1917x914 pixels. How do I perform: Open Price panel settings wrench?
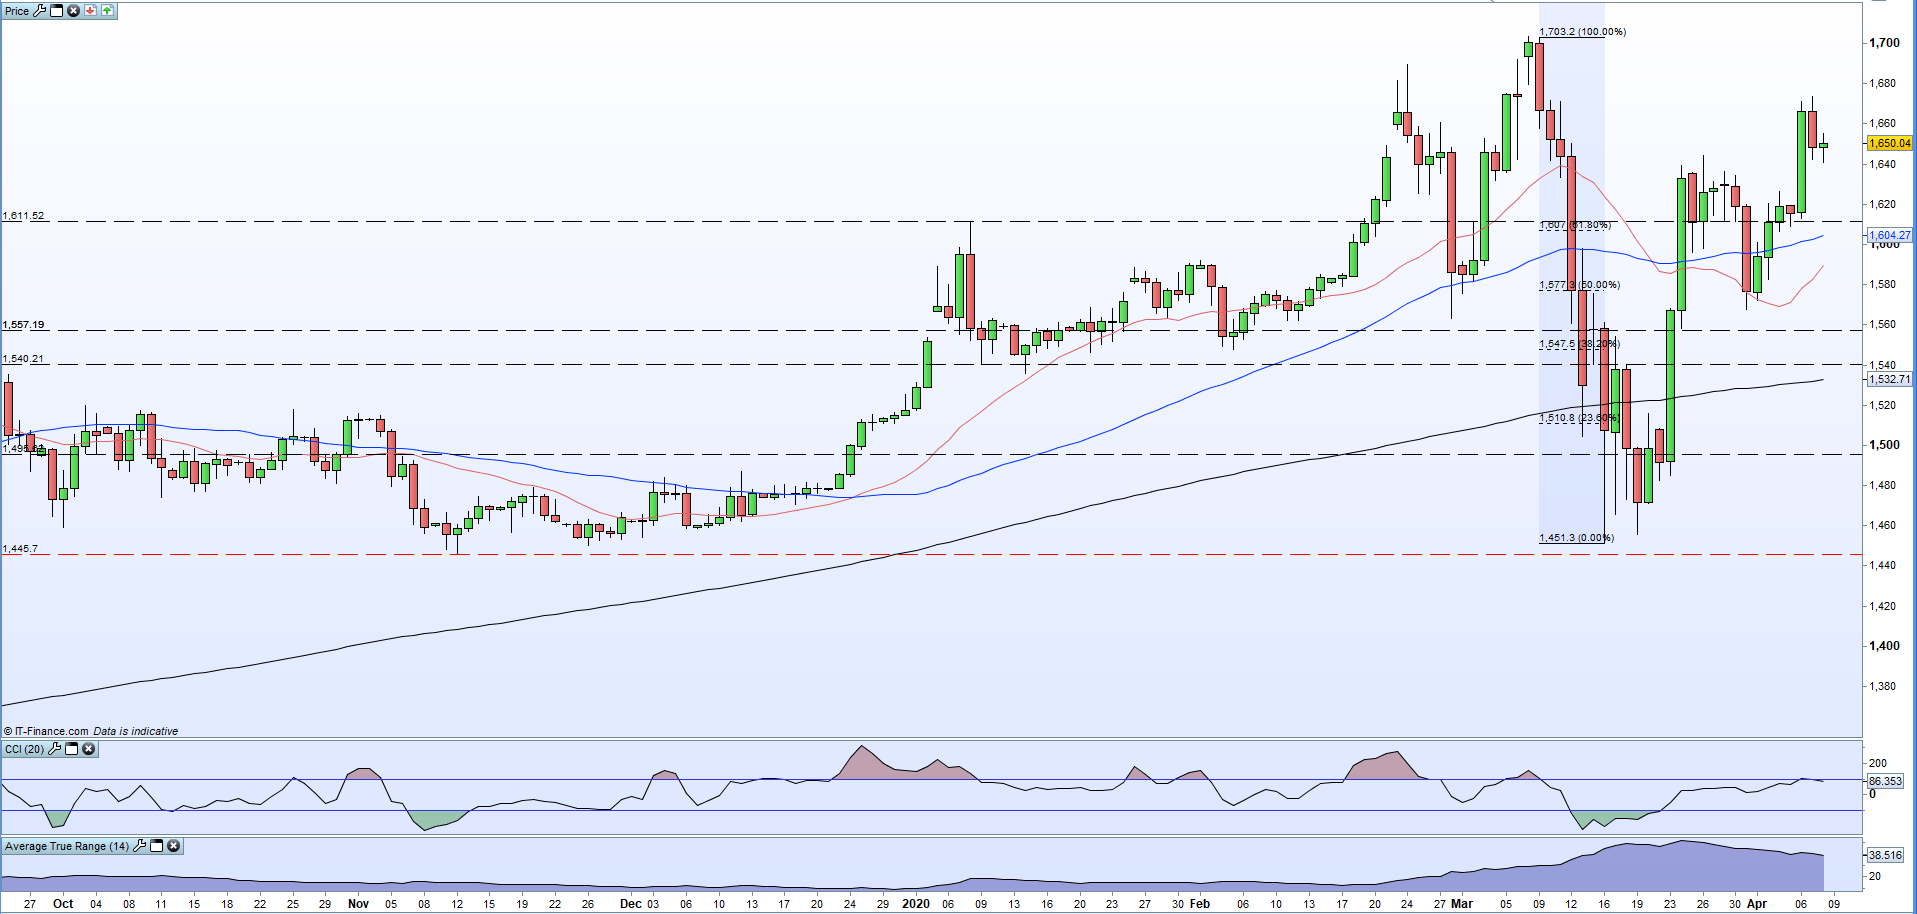(40, 10)
